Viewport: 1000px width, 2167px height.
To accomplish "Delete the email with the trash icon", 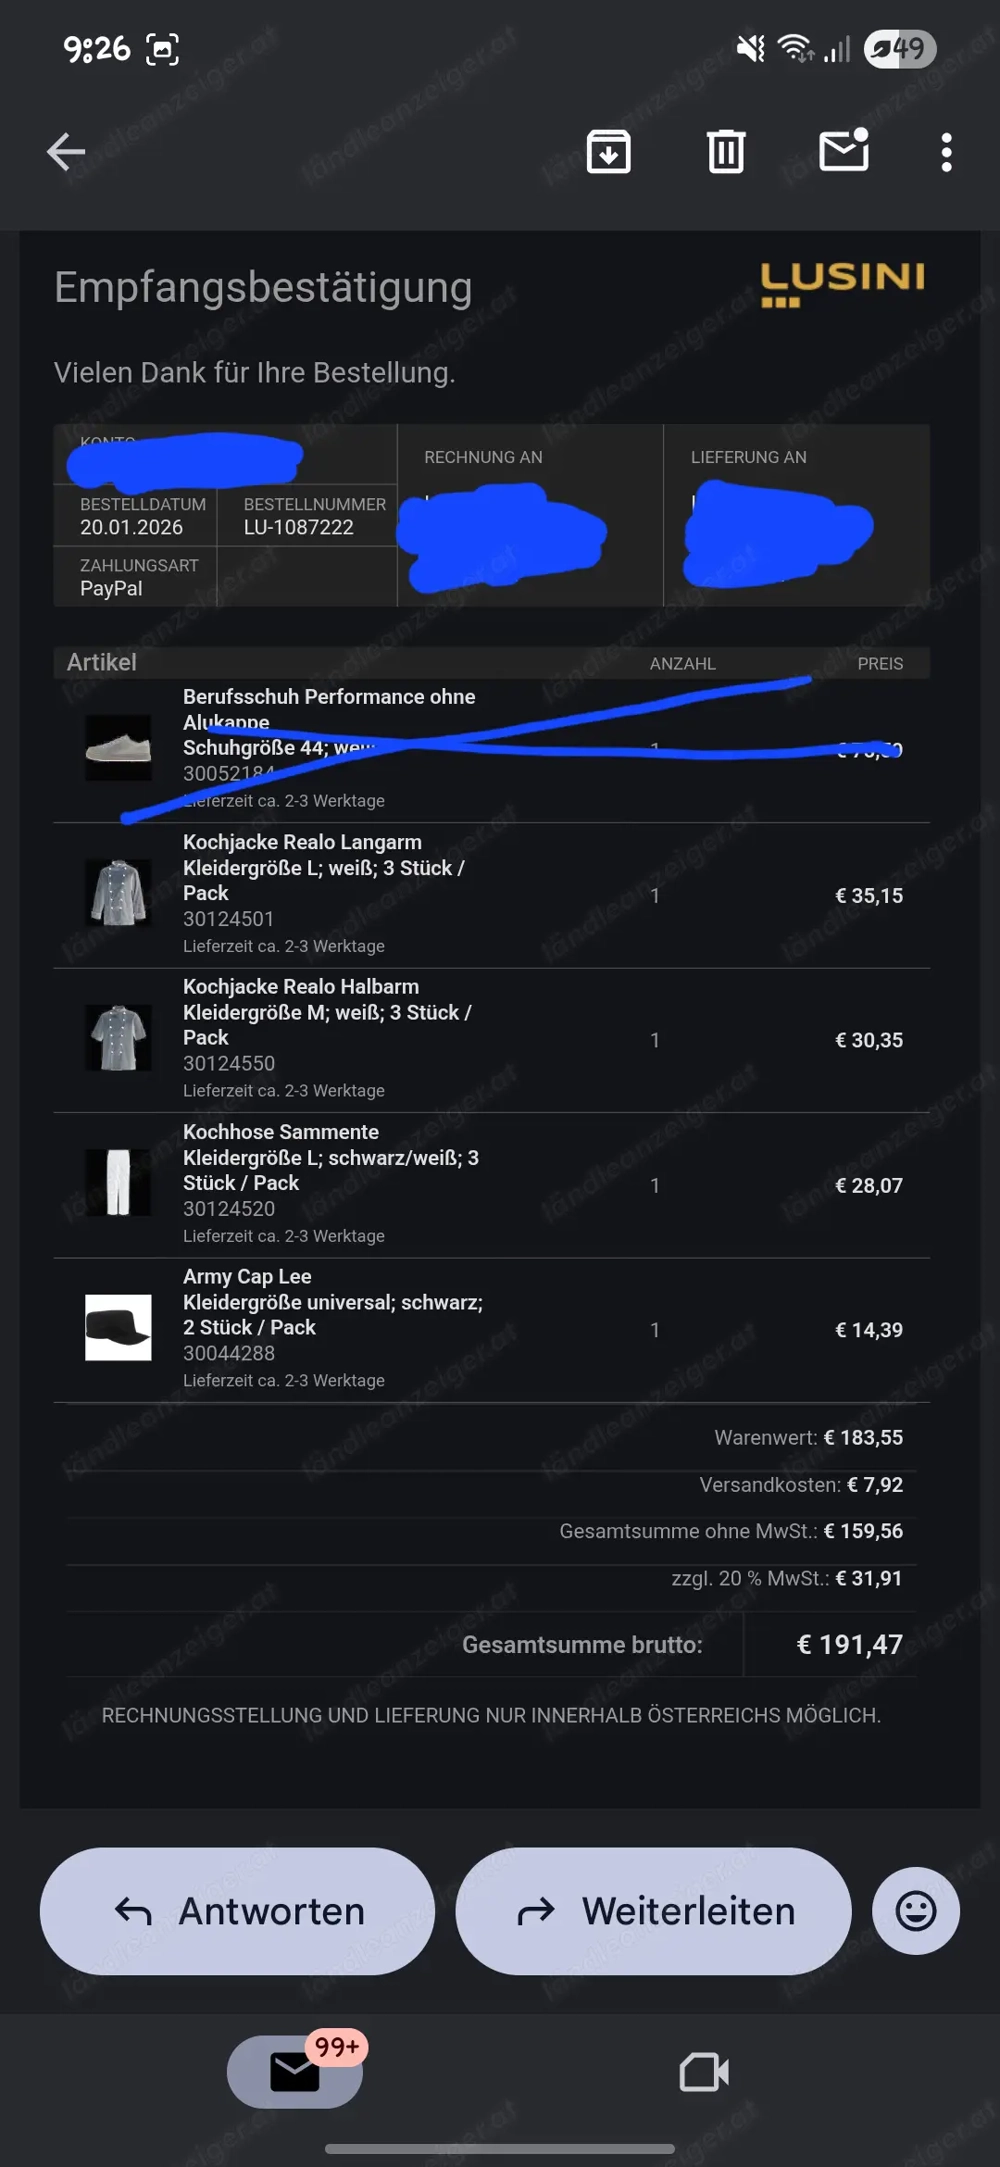I will pyautogui.click(x=726, y=152).
